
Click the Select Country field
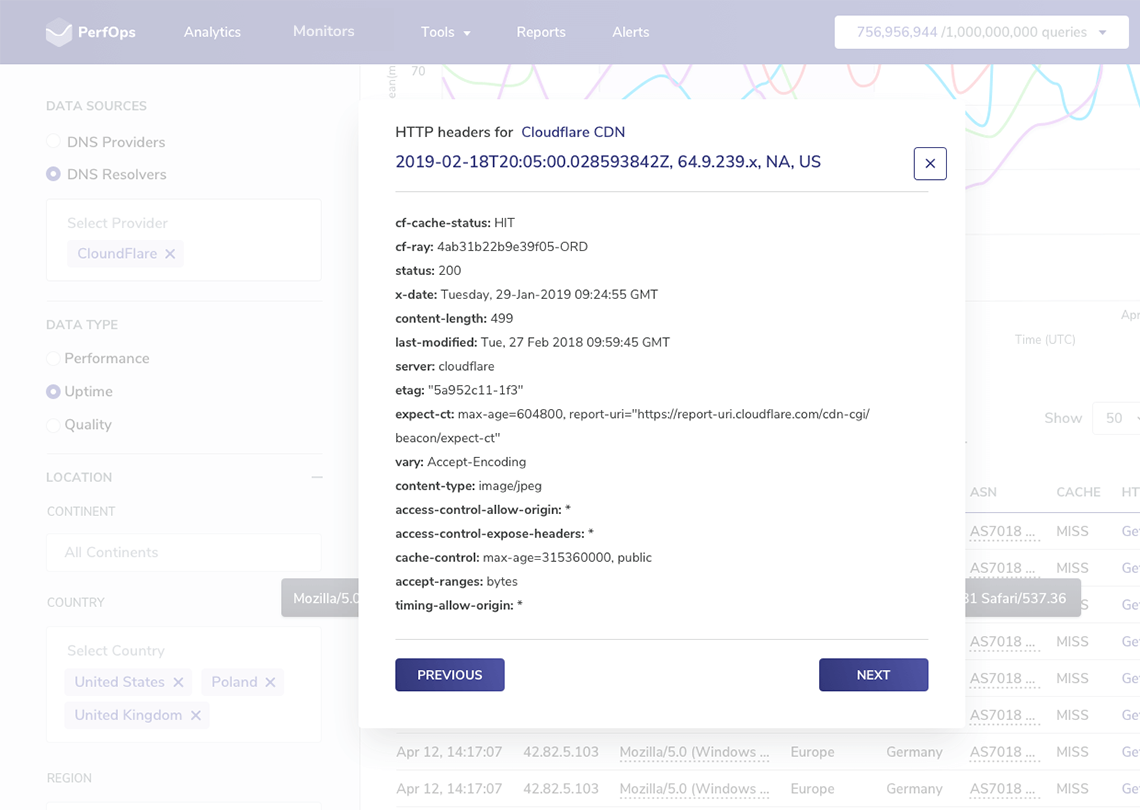[x=184, y=685]
